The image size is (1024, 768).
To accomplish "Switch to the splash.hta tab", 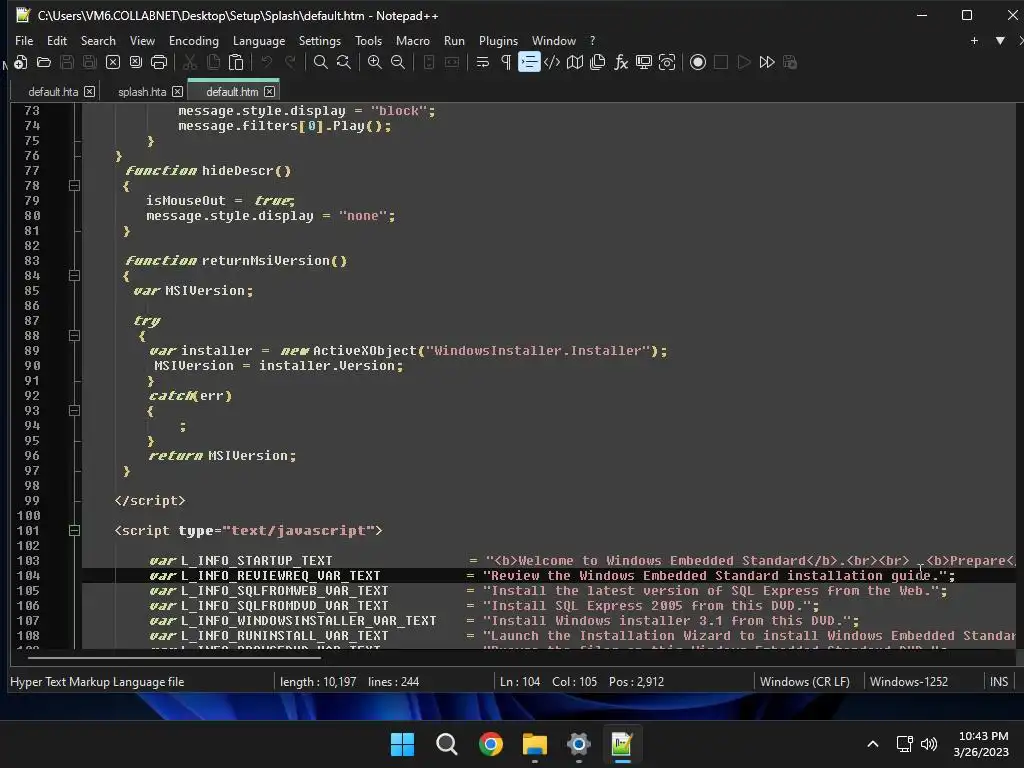I will 142,92.
